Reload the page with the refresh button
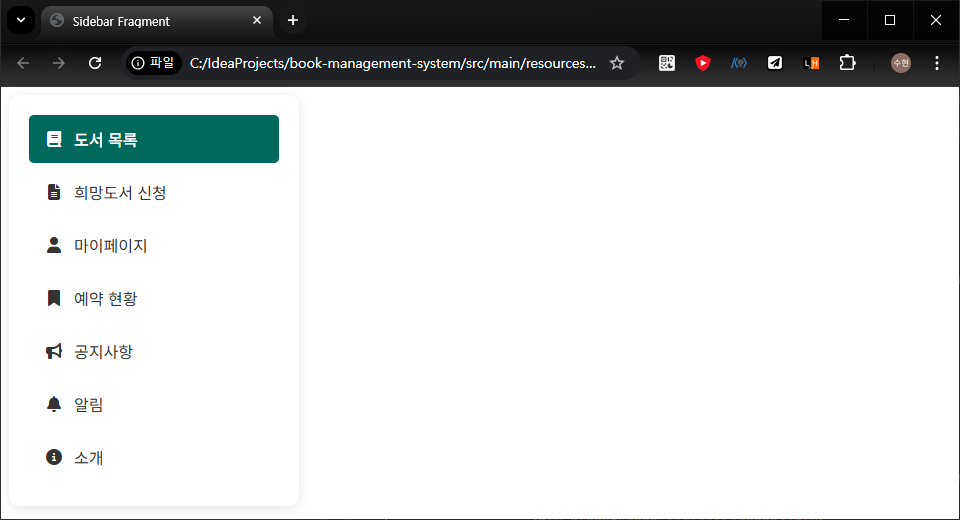960x520 pixels. click(x=95, y=63)
